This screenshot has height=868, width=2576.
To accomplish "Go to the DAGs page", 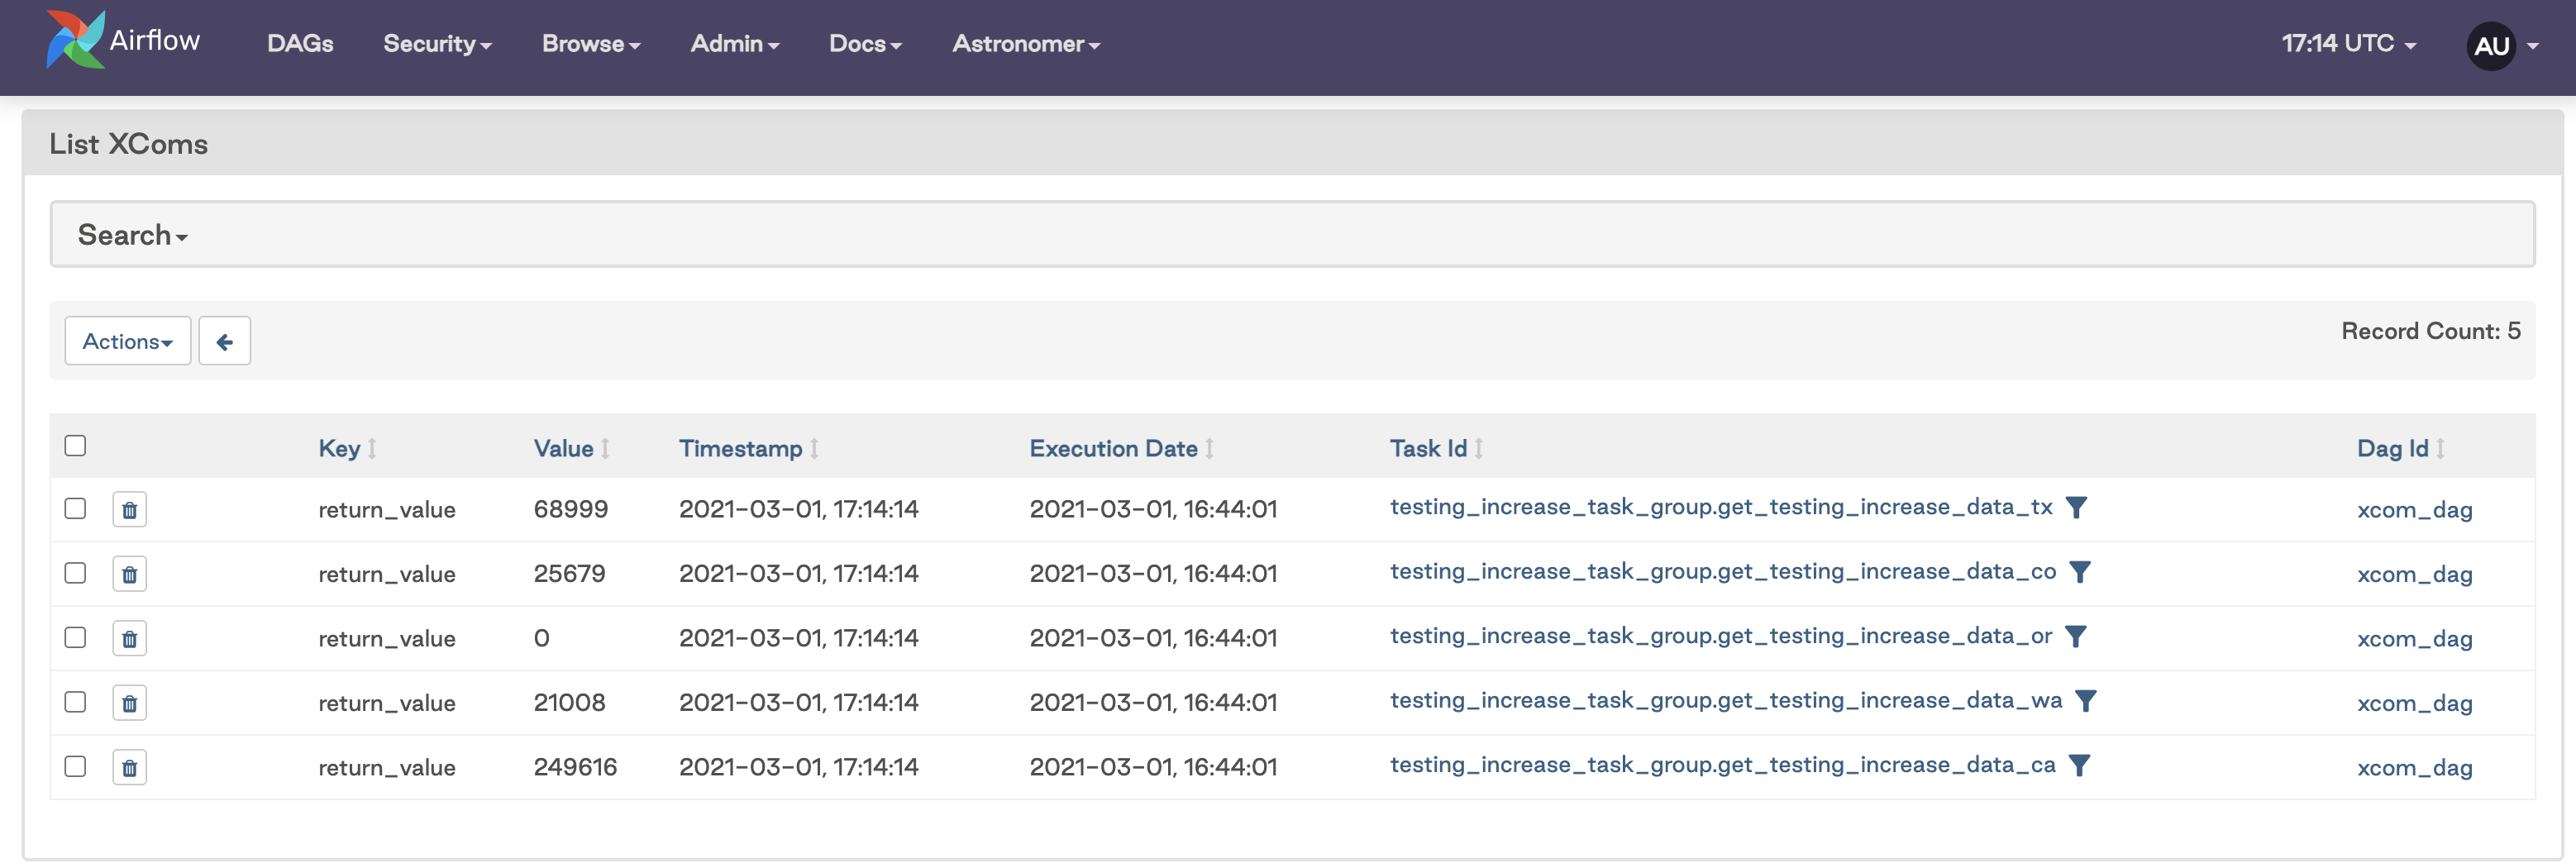I will [x=300, y=44].
